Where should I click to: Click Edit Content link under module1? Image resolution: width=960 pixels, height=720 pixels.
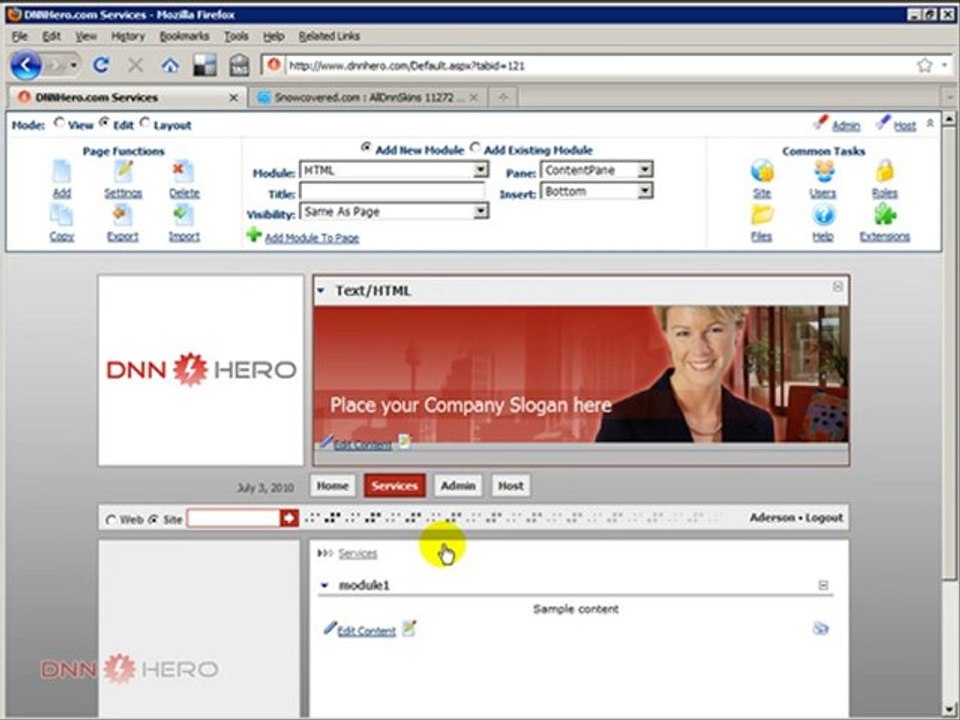click(367, 631)
